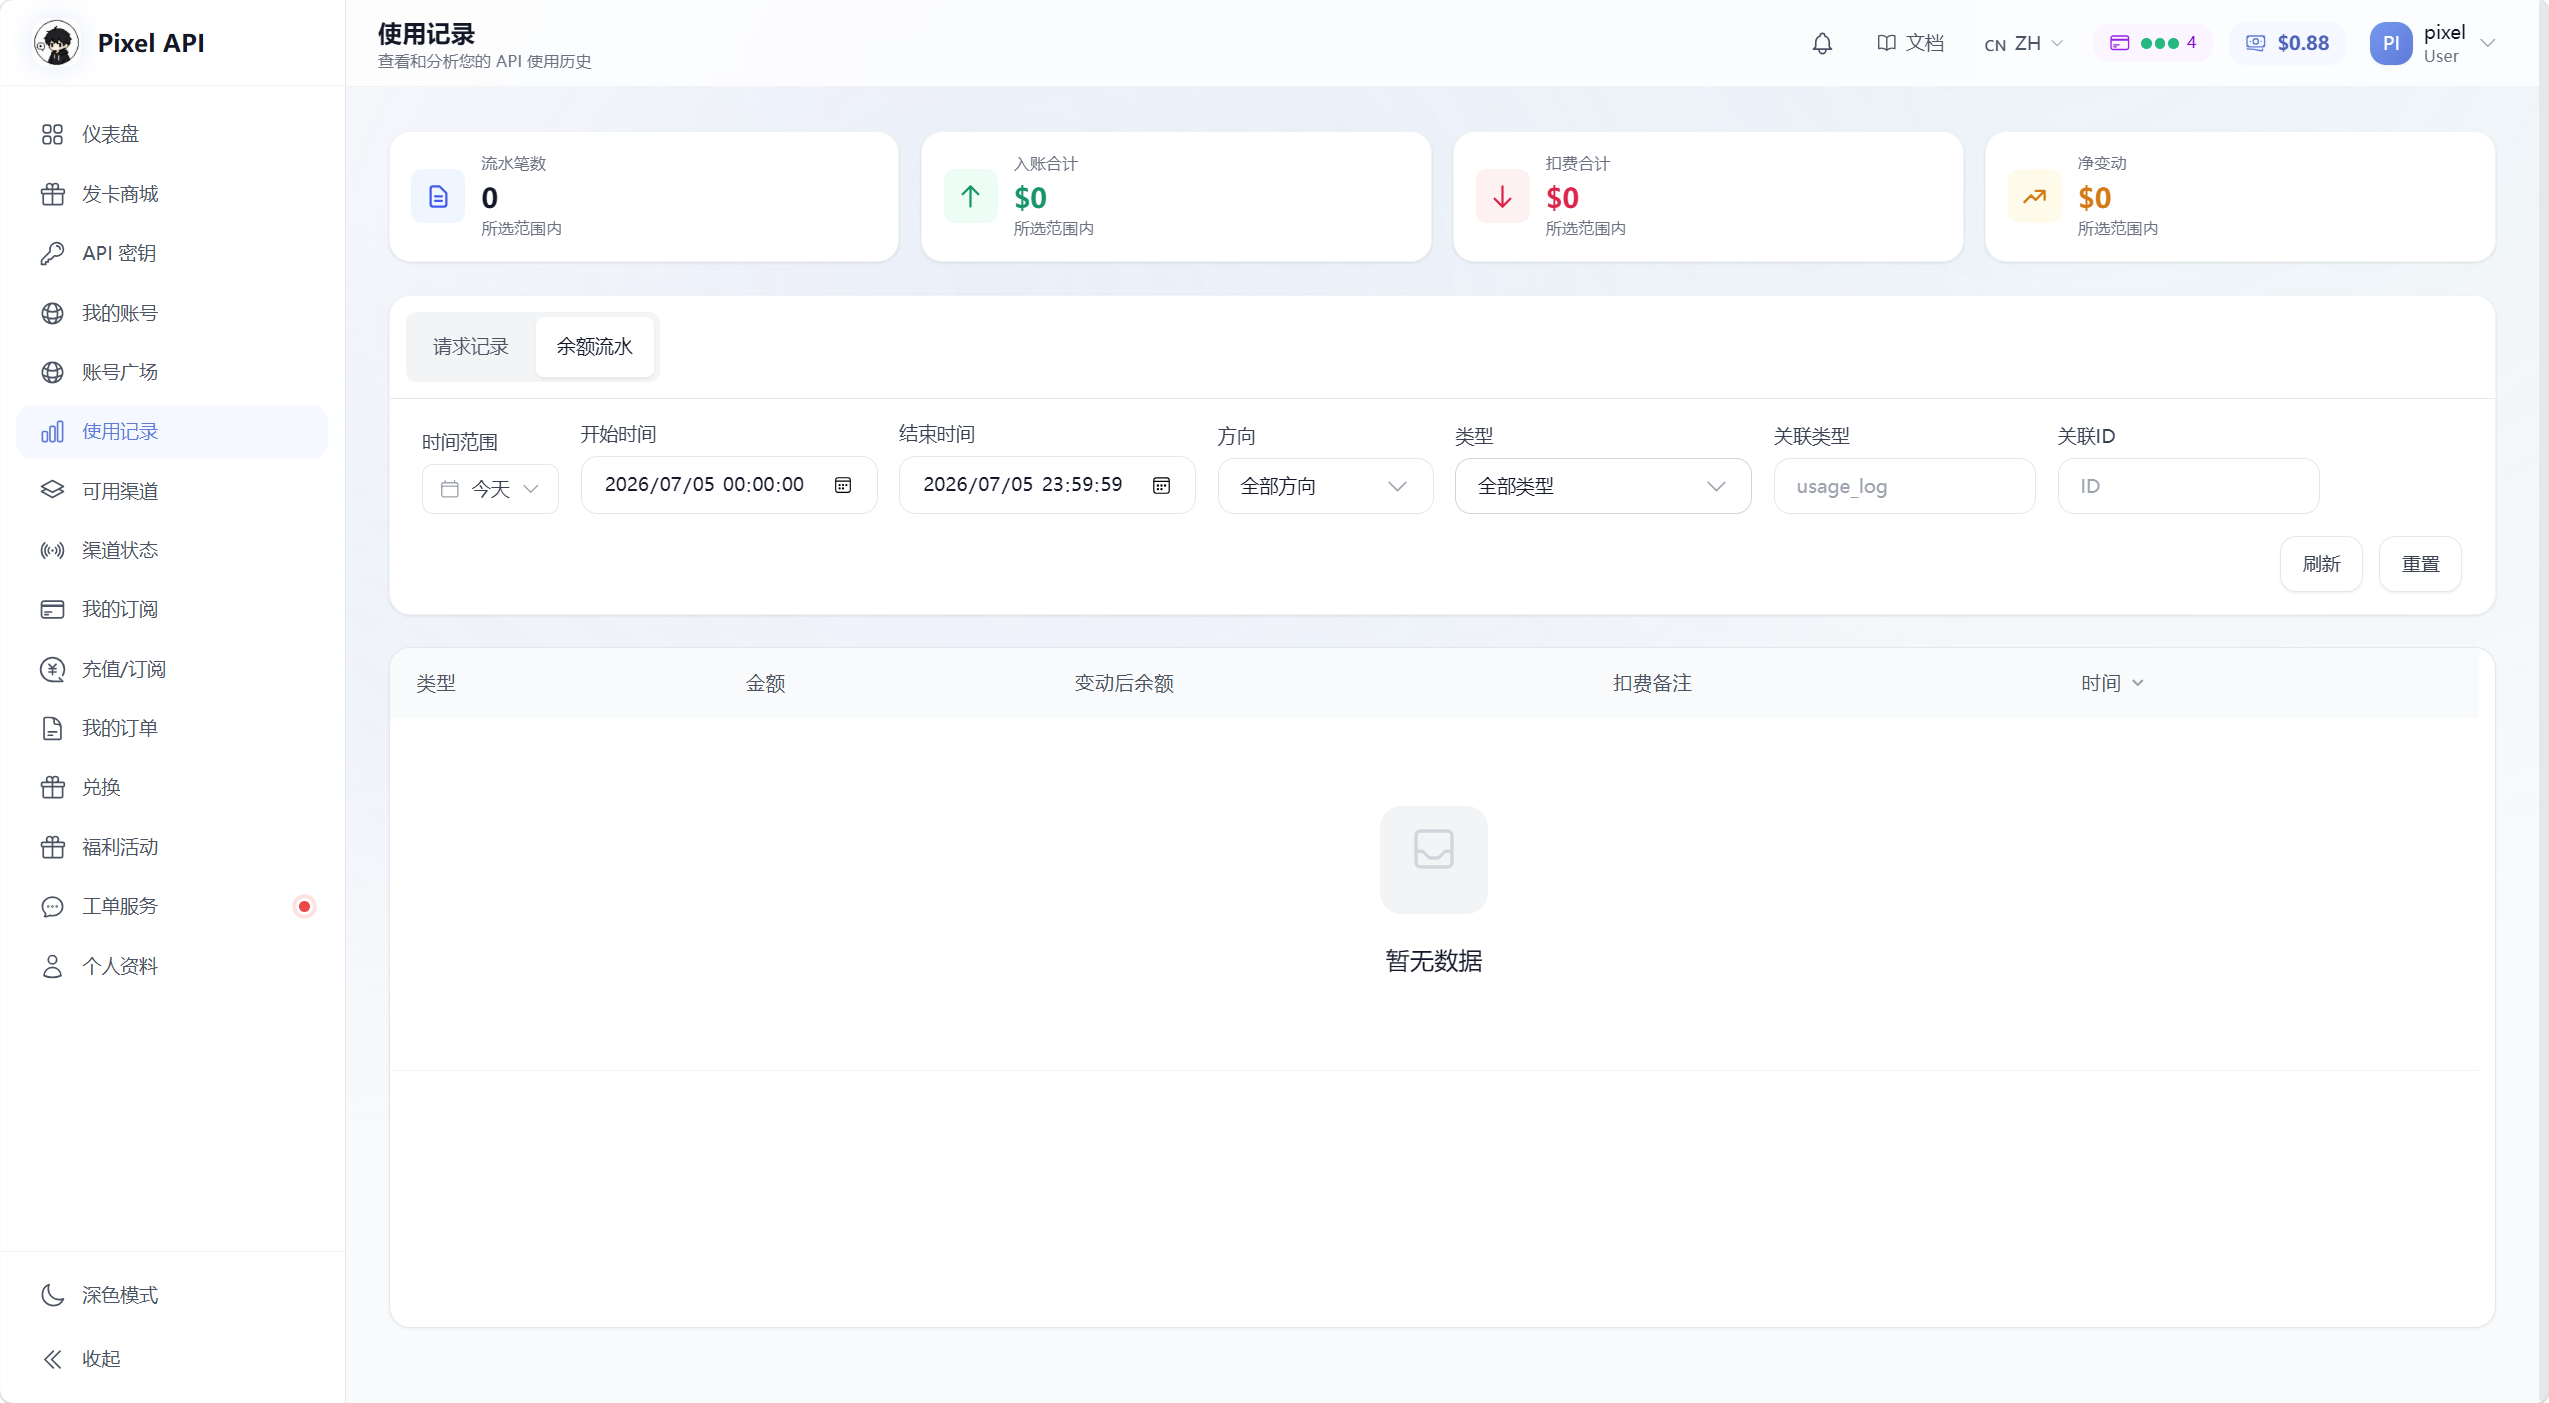Click the 个人资料 person icon
The height and width of the screenshot is (1403, 2549).
(52, 966)
